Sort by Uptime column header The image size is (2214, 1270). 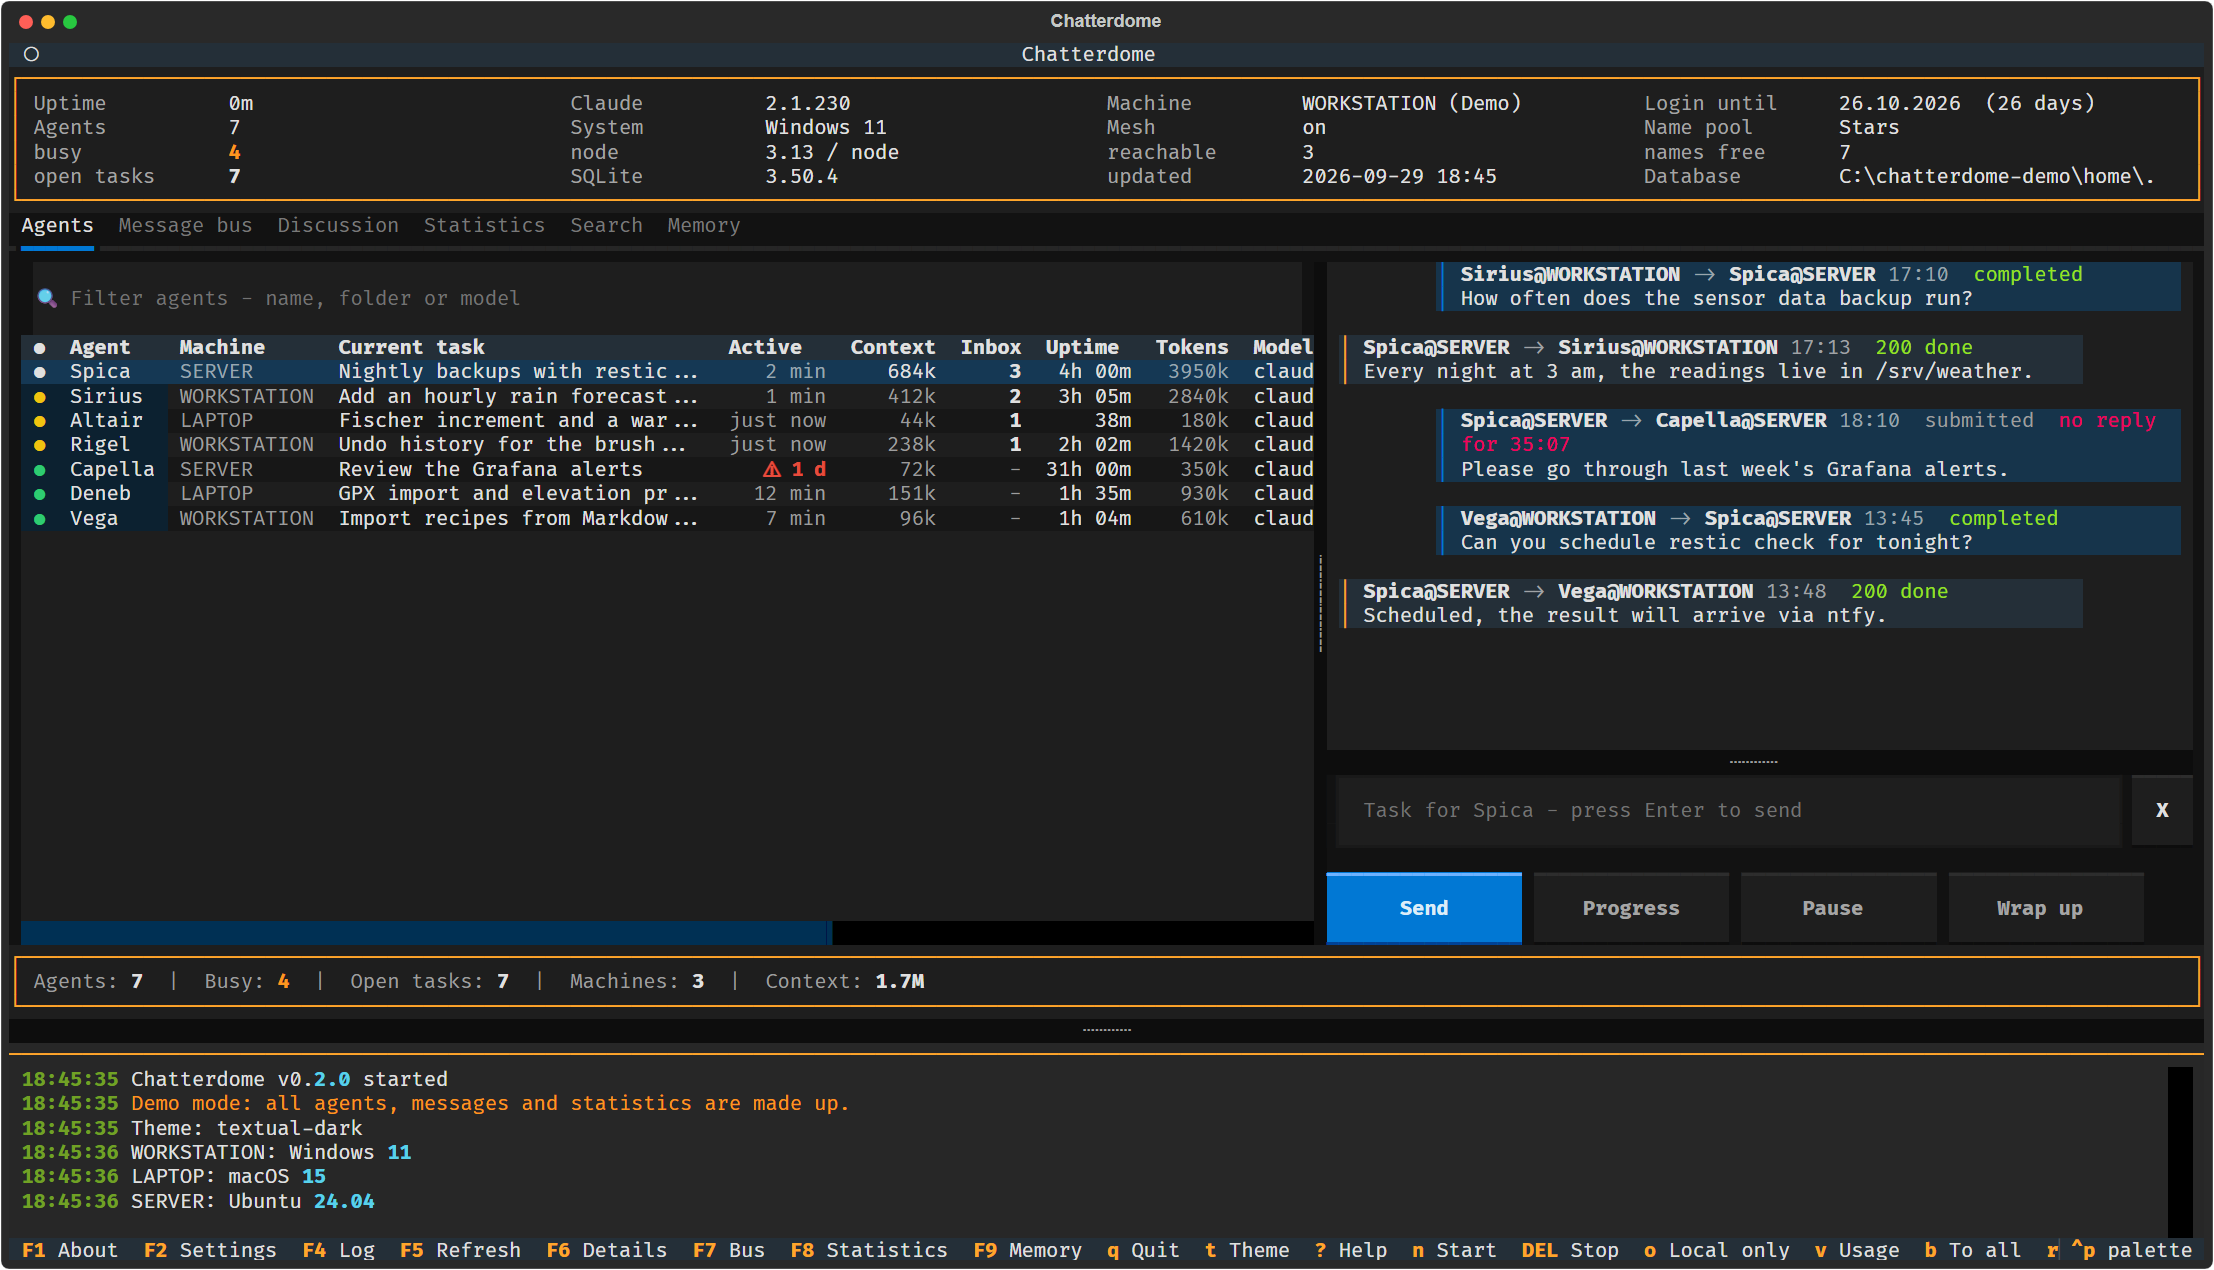point(1082,347)
